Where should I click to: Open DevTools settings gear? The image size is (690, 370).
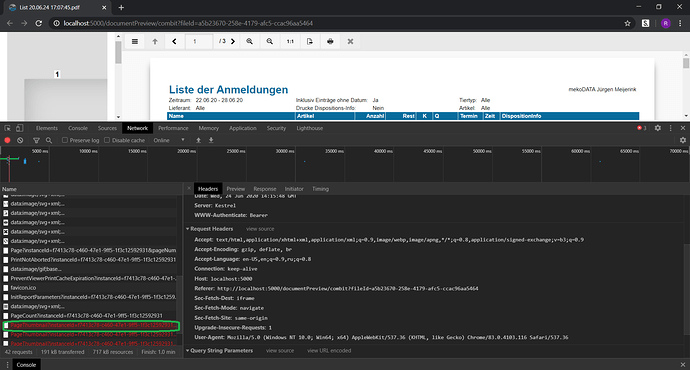tap(657, 128)
